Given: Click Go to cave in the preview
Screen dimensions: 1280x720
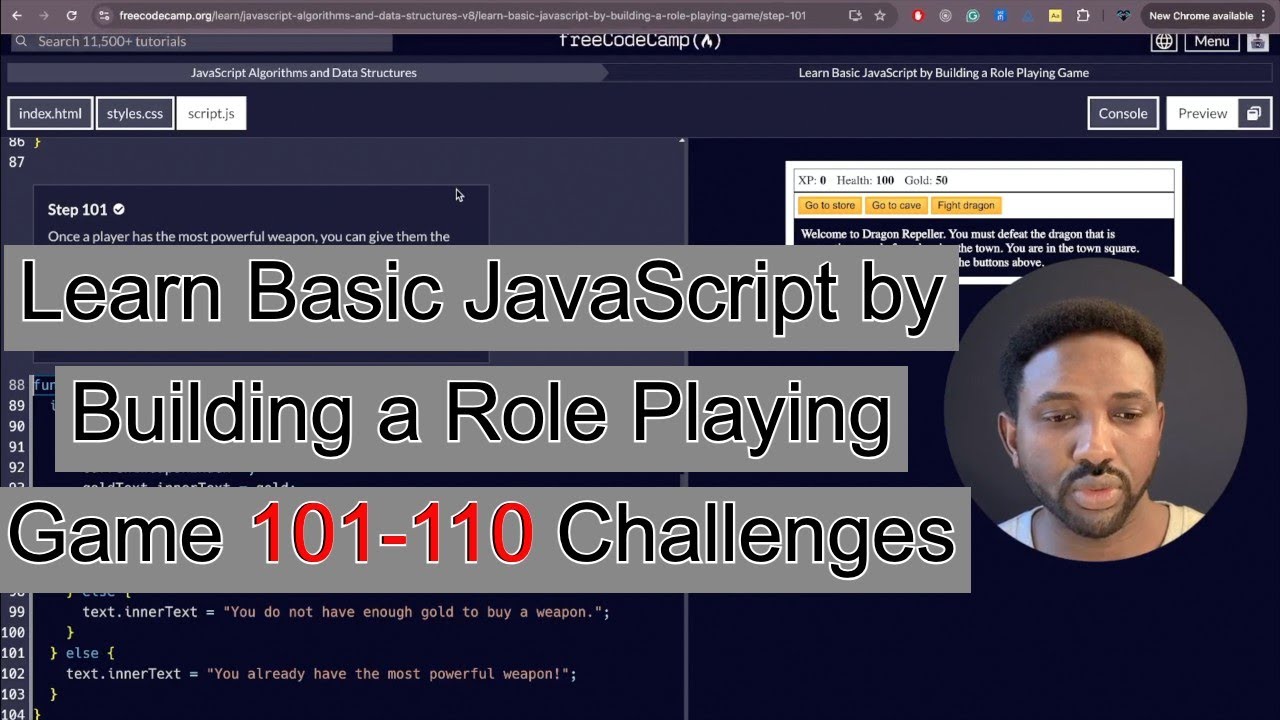Looking at the screenshot, I should (896, 205).
